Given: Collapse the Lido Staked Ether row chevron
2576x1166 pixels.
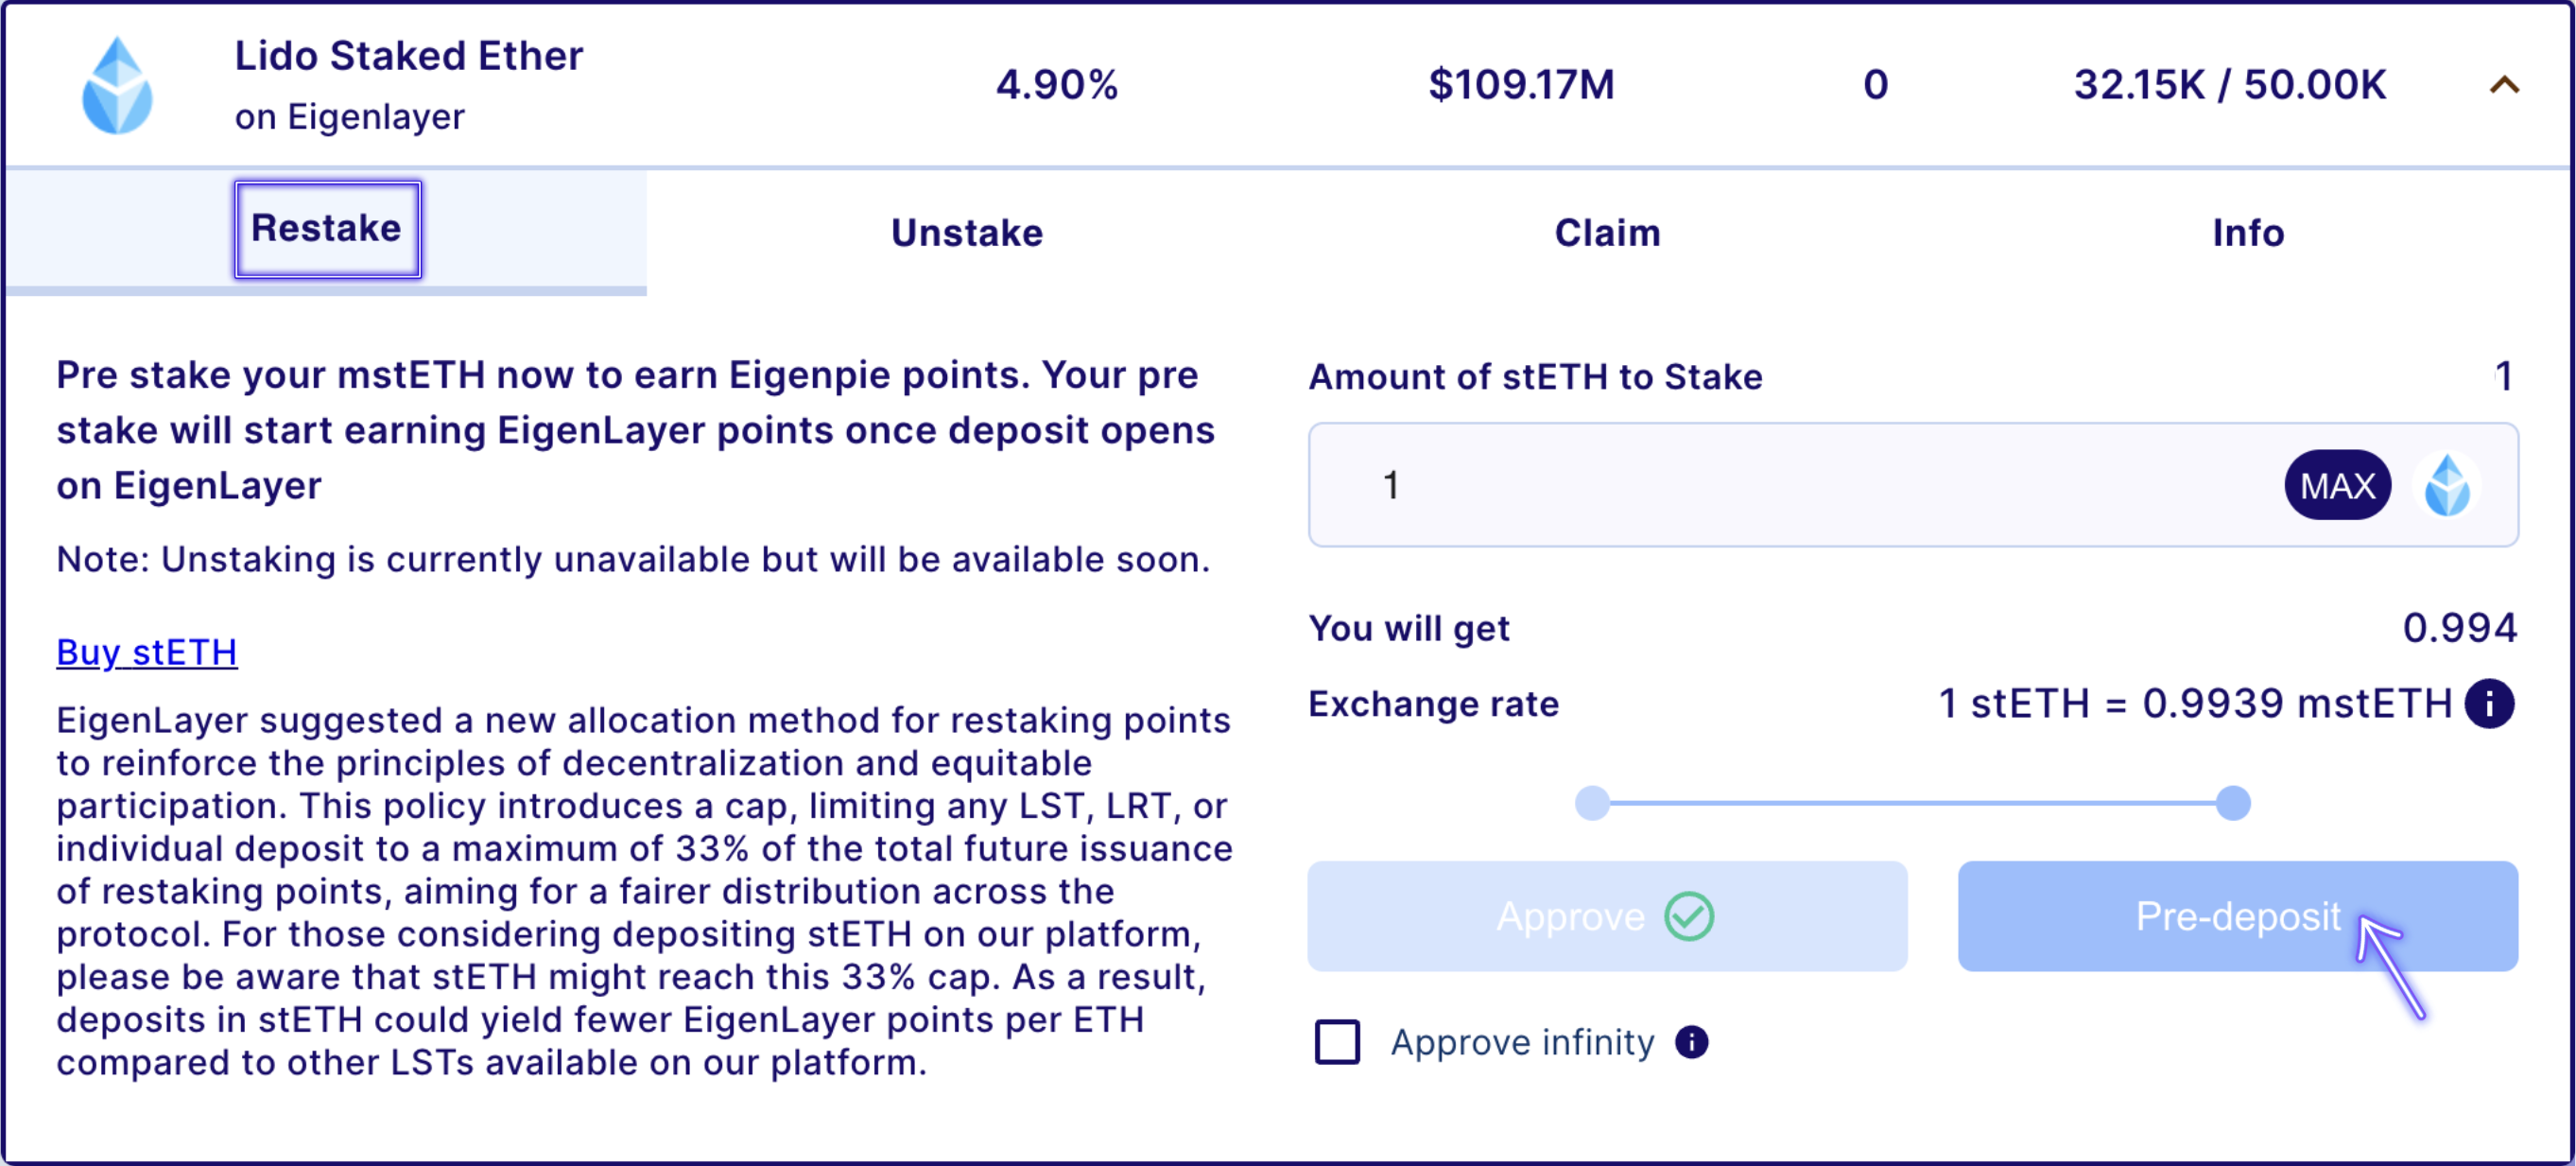Looking at the screenshot, I should pos(2504,86).
